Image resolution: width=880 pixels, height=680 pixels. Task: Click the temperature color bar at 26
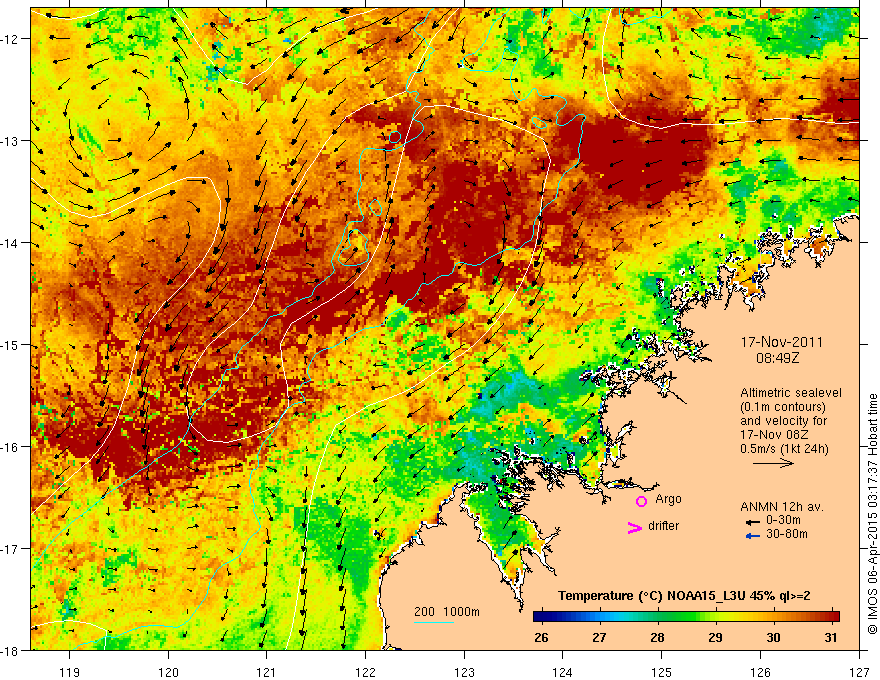click(541, 617)
